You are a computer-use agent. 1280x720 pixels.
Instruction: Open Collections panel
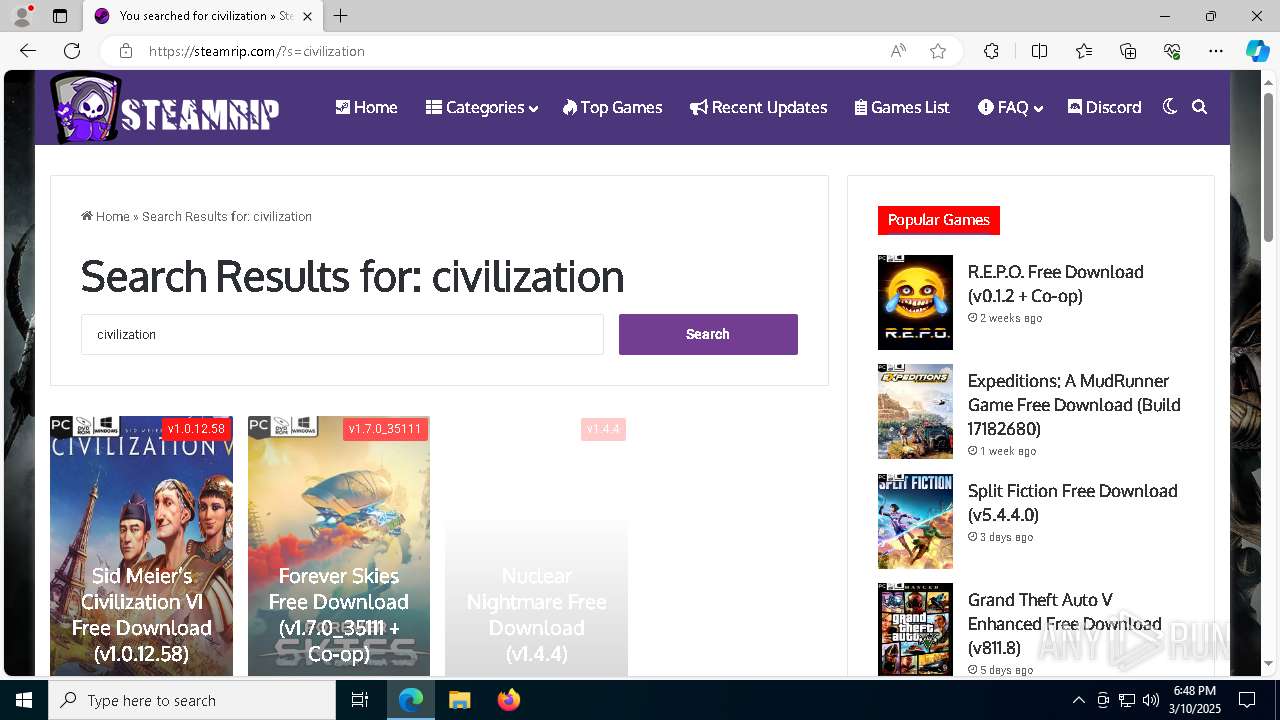(x=1128, y=51)
